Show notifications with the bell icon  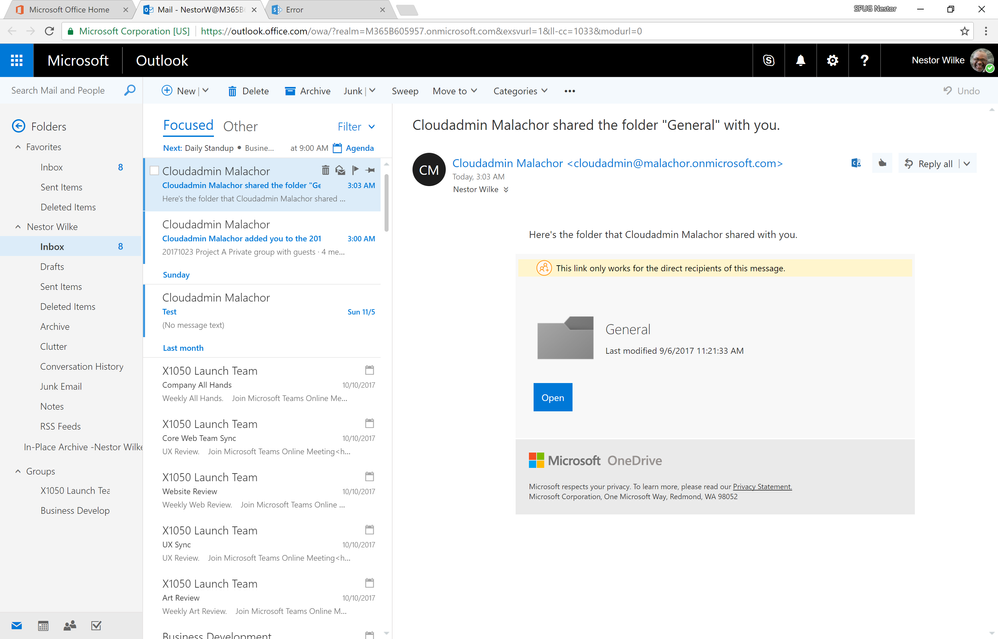tap(800, 60)
